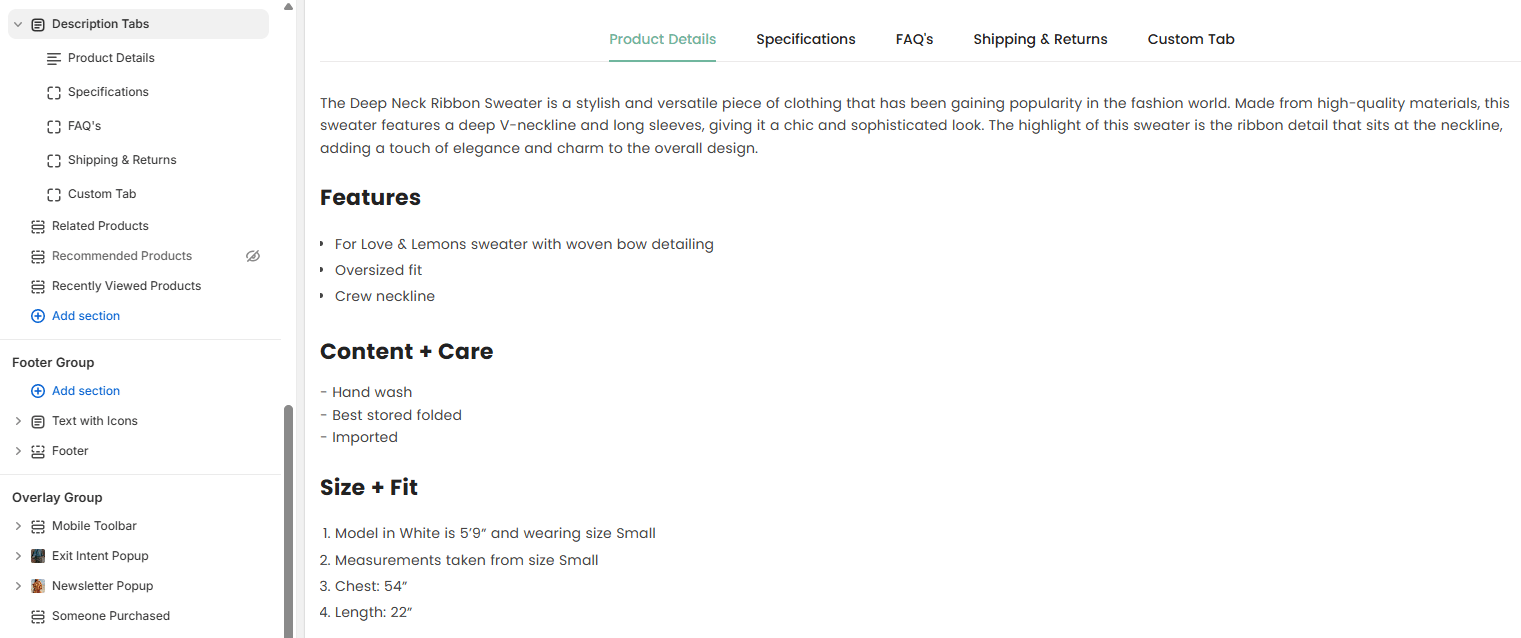Expand the Mobile Toolbar section
This screenshot has height=638, width=1521.
(x=18, y=526)
